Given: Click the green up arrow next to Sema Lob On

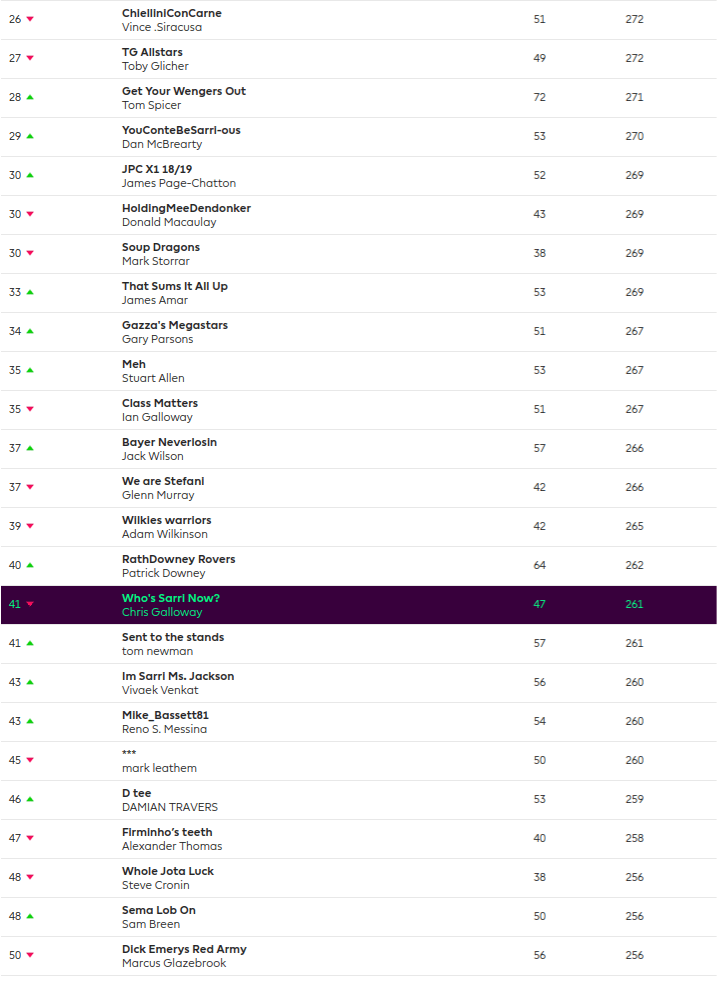Looking at the screenshot, I should (x=30, y=916).
